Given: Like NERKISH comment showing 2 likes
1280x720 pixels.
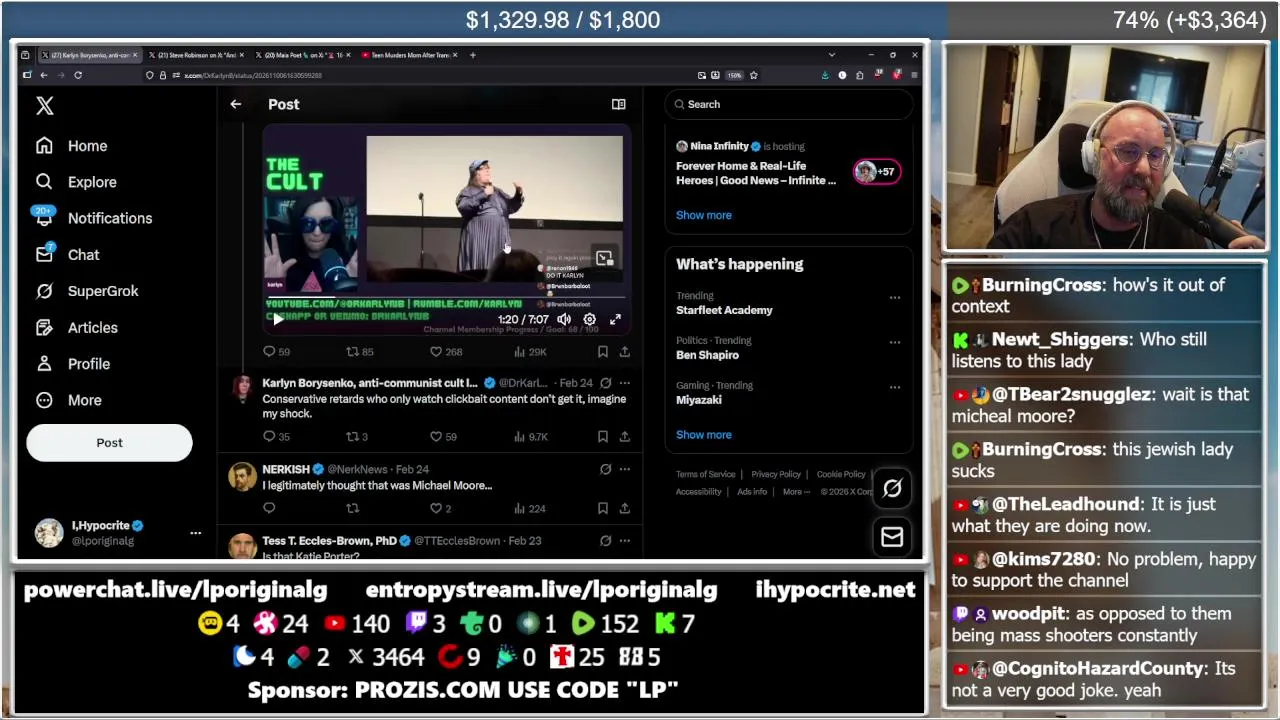Looking at the screenshot, I should click(441, 509).
